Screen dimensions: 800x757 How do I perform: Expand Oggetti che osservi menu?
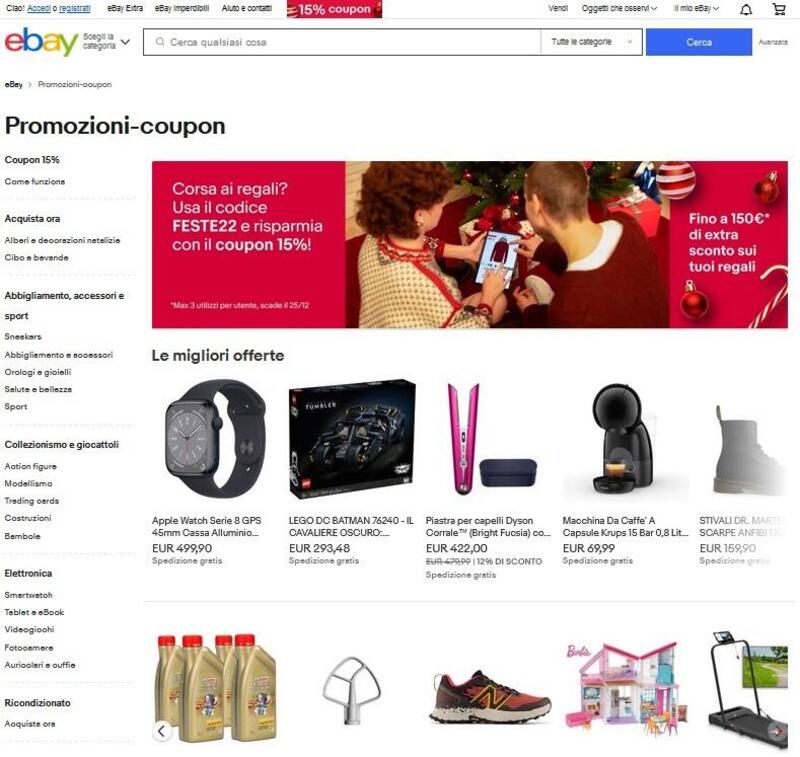(x=619, y=9)
